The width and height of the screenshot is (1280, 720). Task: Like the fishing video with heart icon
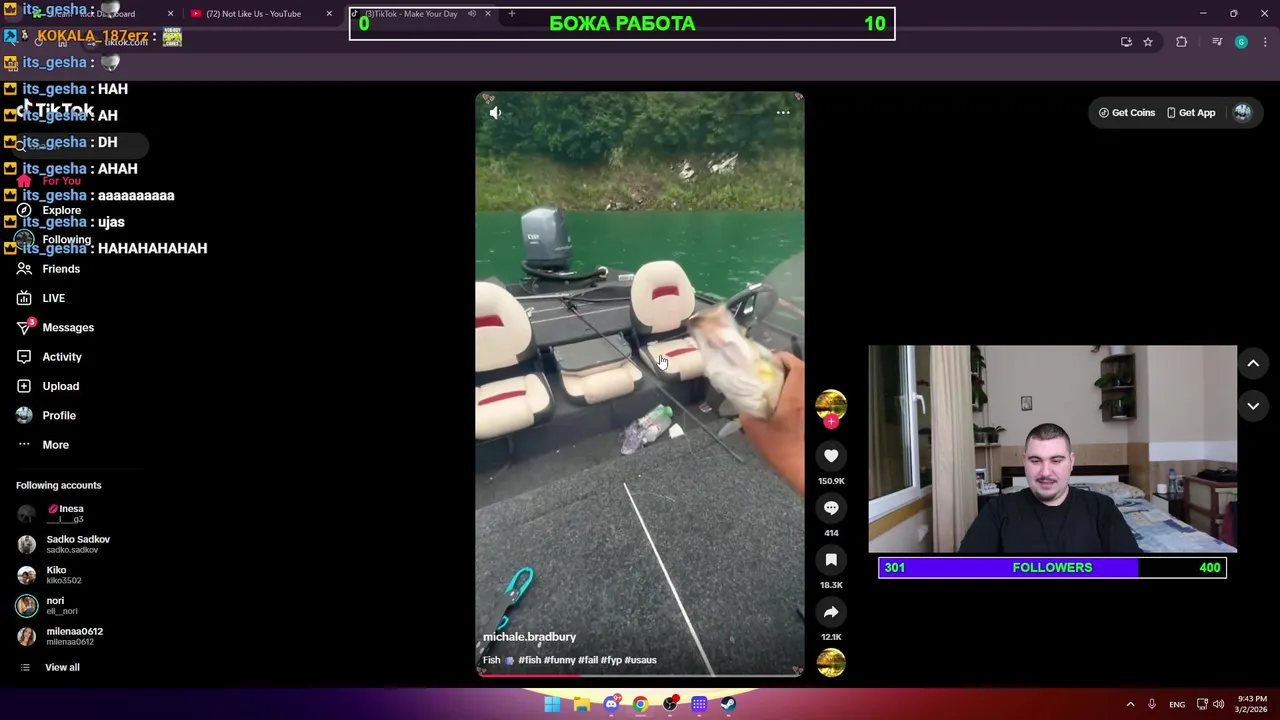coord(831,456)
